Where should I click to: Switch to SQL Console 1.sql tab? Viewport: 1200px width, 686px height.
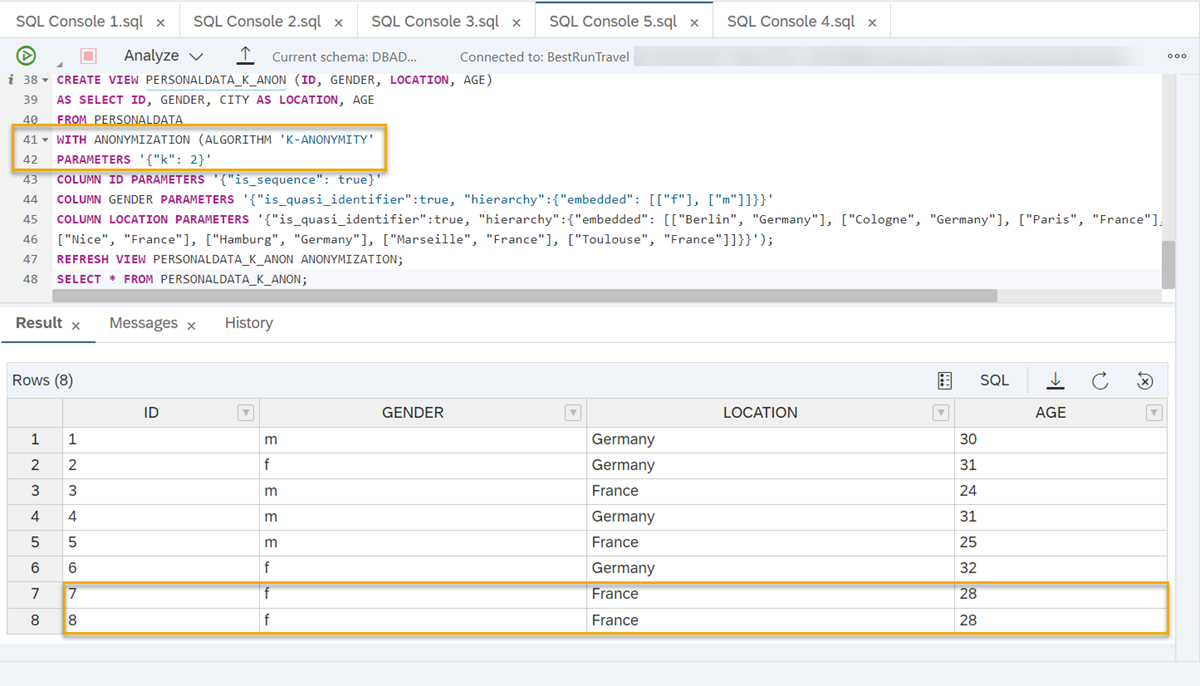point(79,21)
